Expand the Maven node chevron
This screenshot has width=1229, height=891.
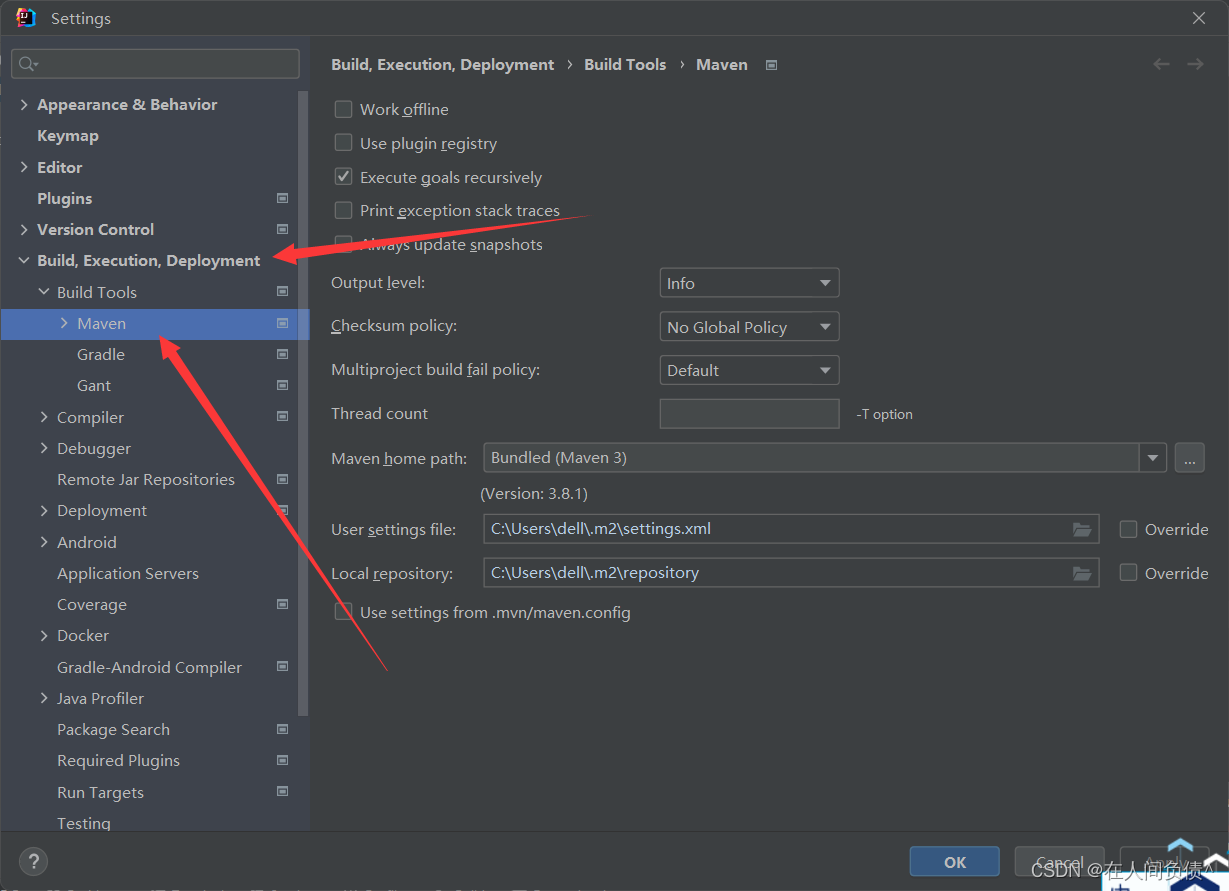tap(64, 323)
